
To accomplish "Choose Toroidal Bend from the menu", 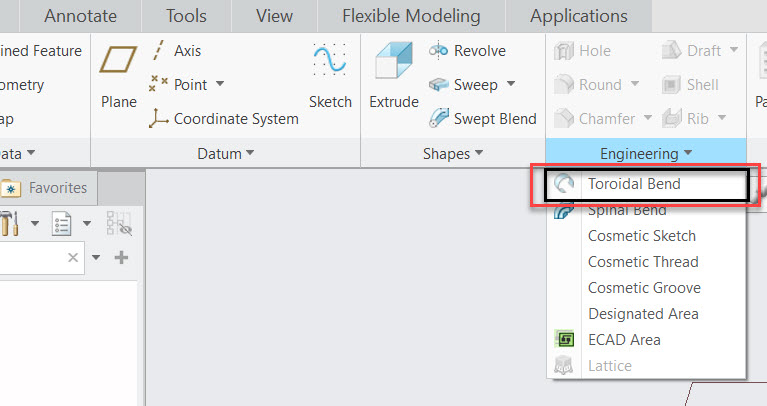I will [634, 184].
